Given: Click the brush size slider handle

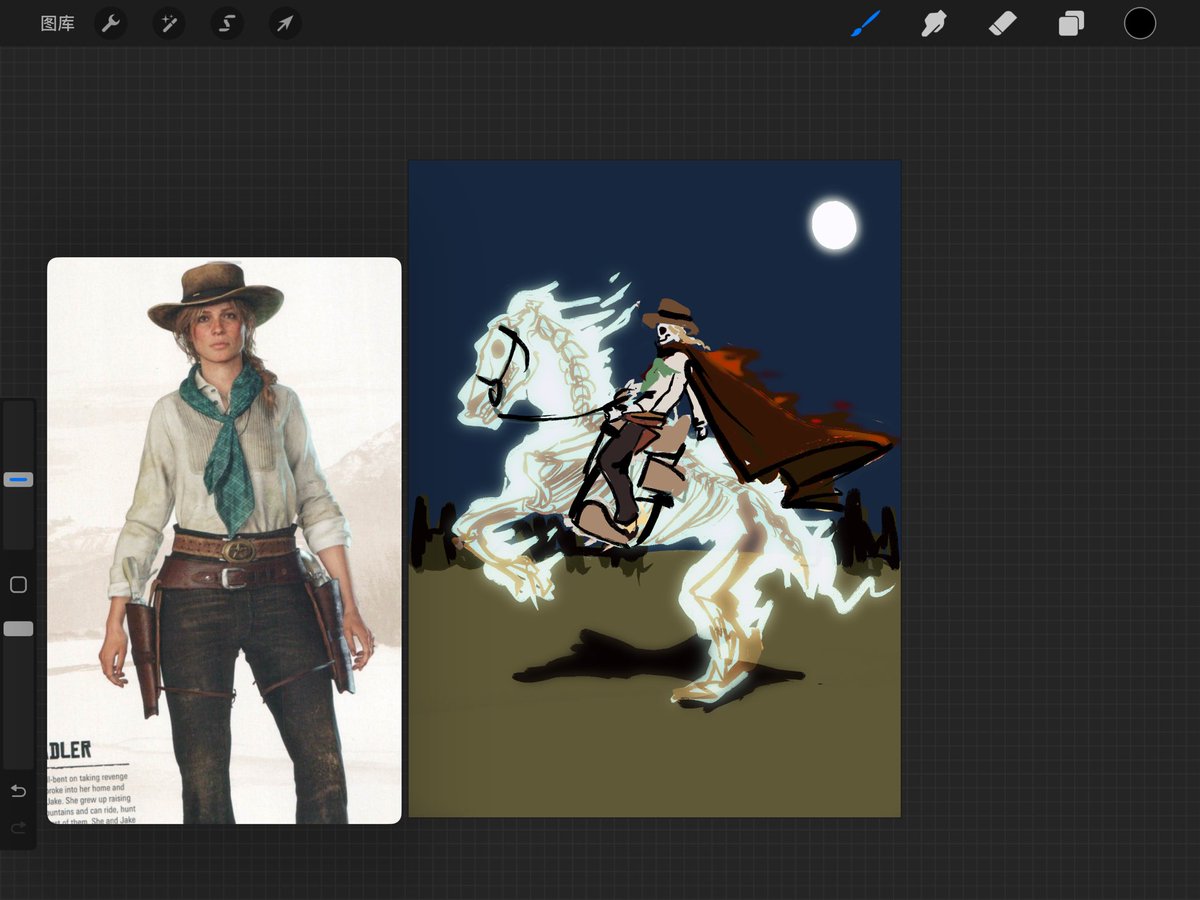Looking at the screenshot, I should point(18,480).
